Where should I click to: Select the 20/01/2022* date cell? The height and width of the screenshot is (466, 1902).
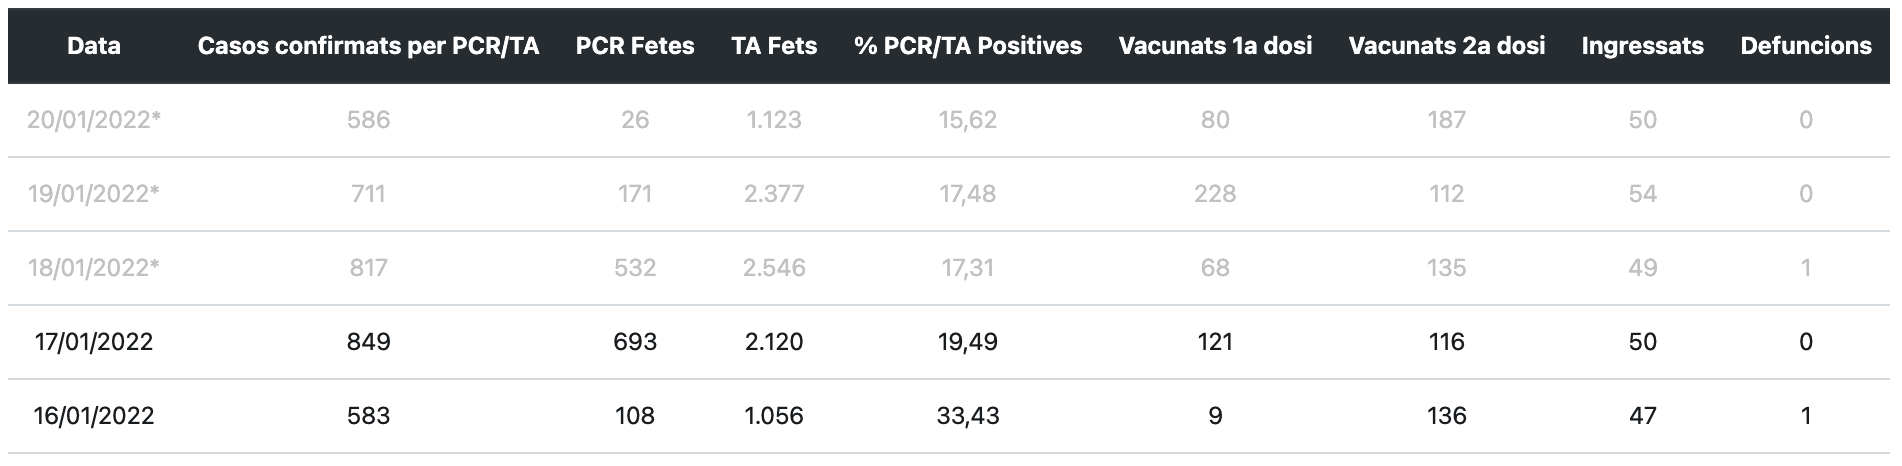[x=94, y=120]
